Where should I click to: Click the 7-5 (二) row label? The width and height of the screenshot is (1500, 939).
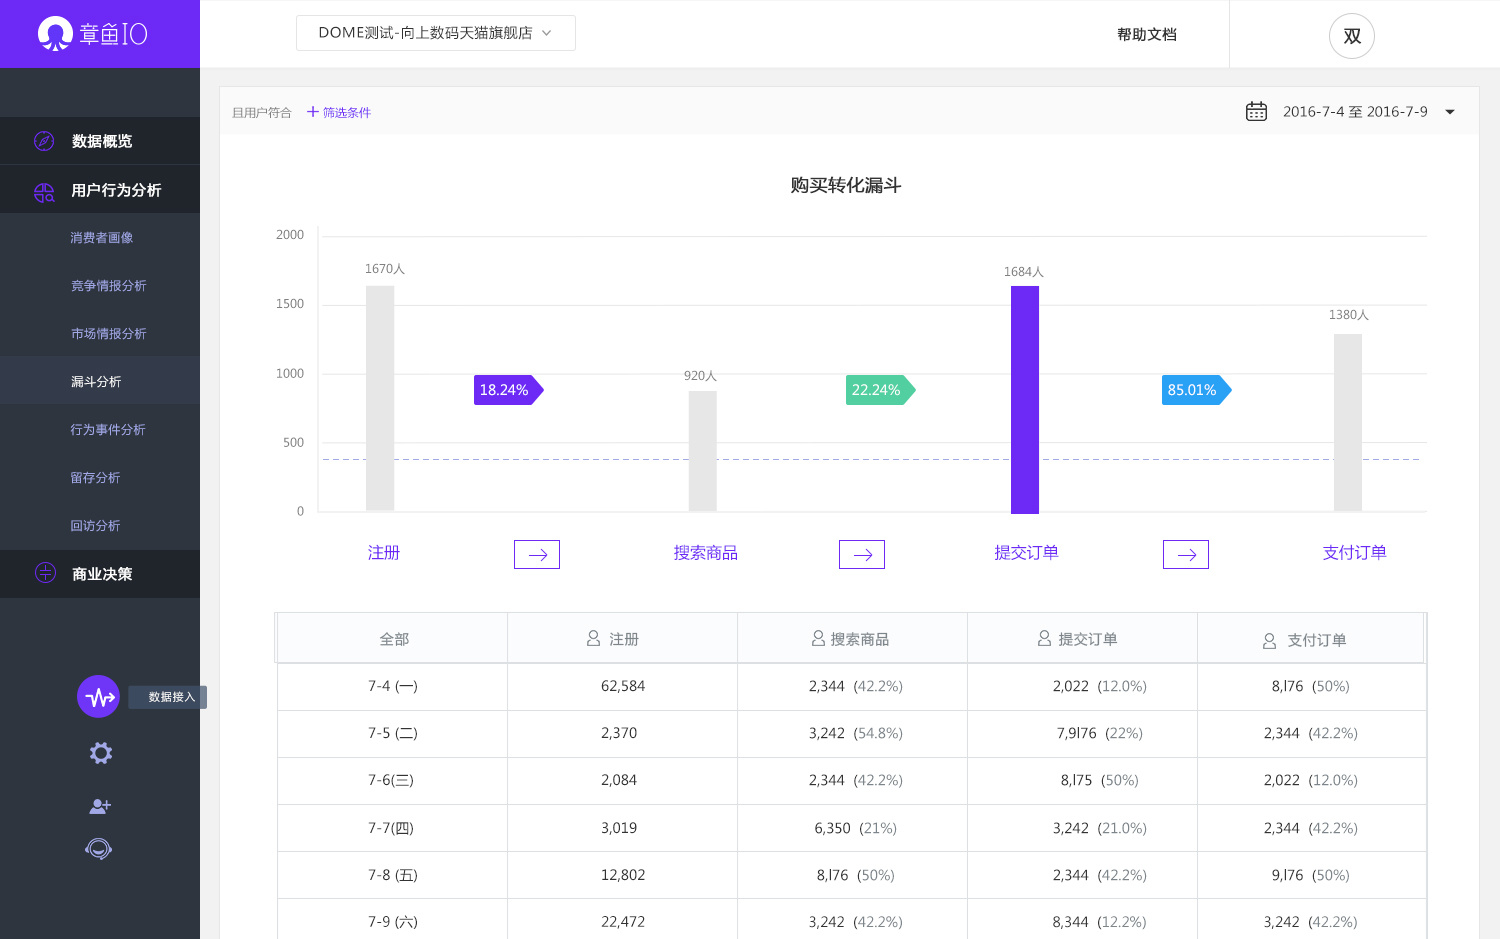[393, 733]
